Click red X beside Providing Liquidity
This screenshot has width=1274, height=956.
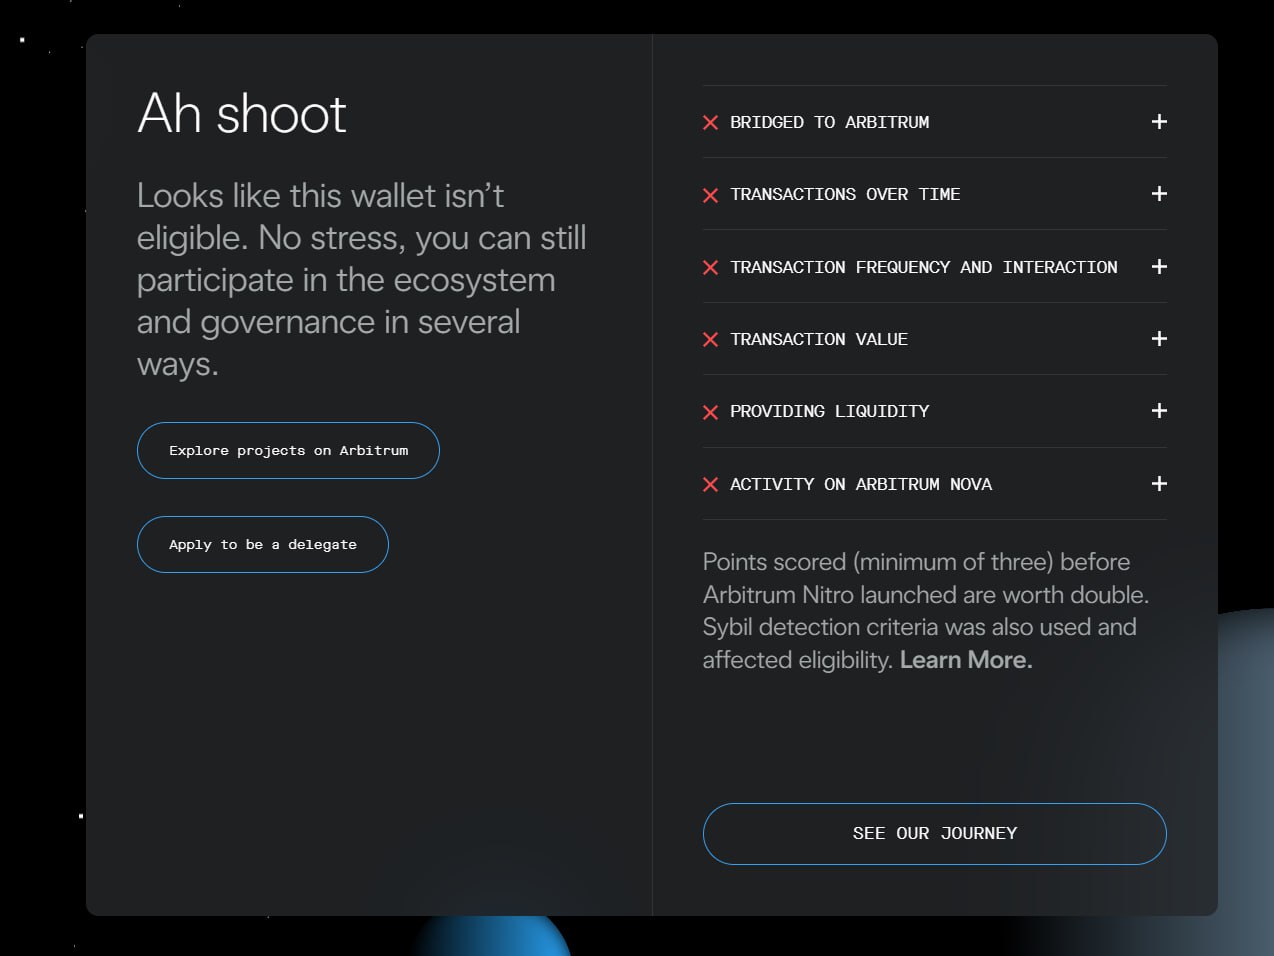(710, 412)
